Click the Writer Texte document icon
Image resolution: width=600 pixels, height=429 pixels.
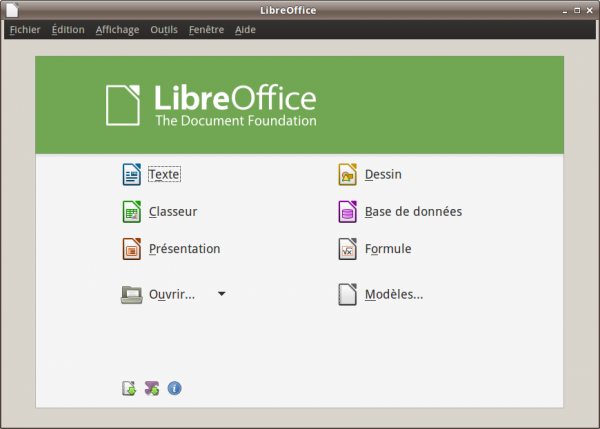(132, 174)
